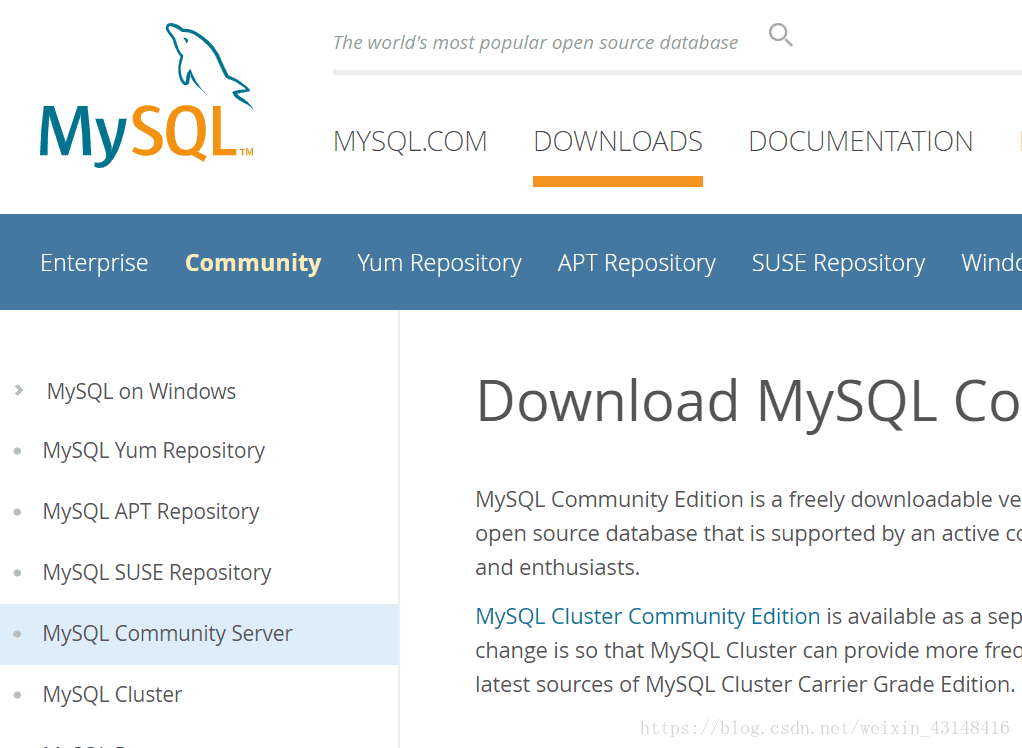The height and width of the screenshot is (748, 1022).
Task: Switch to the DOWNLOADS tab
Action: click(617, 141)
